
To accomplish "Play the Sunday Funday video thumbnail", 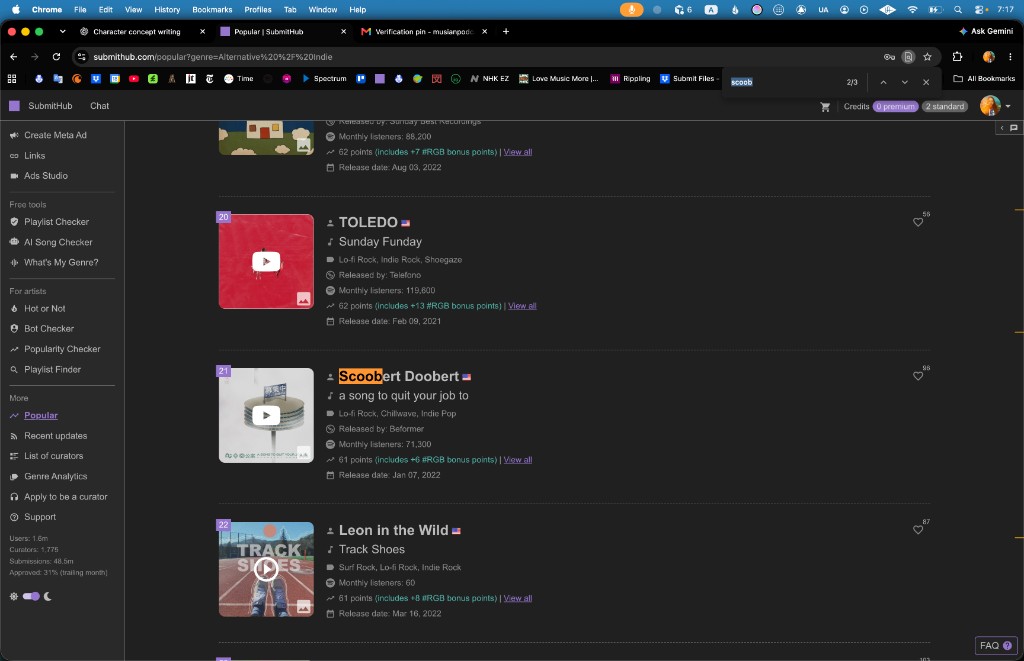I will pos(266,261).
